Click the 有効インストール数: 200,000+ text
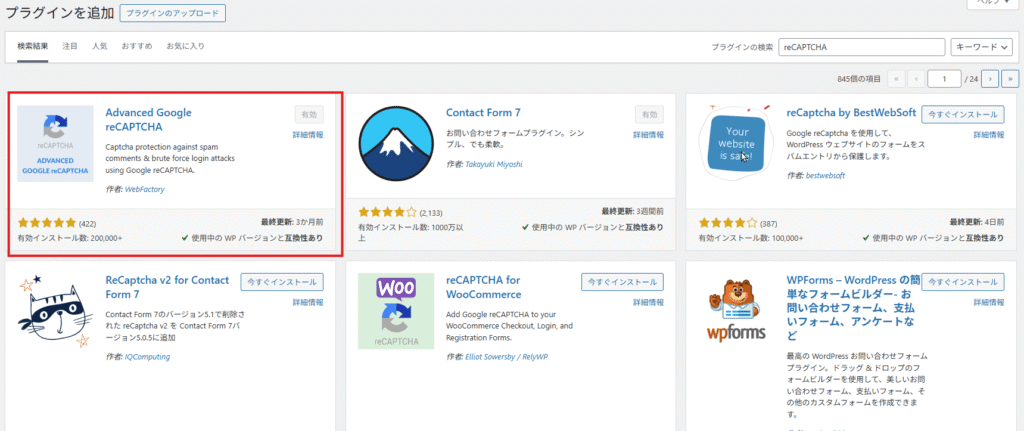 pos(70,238)
